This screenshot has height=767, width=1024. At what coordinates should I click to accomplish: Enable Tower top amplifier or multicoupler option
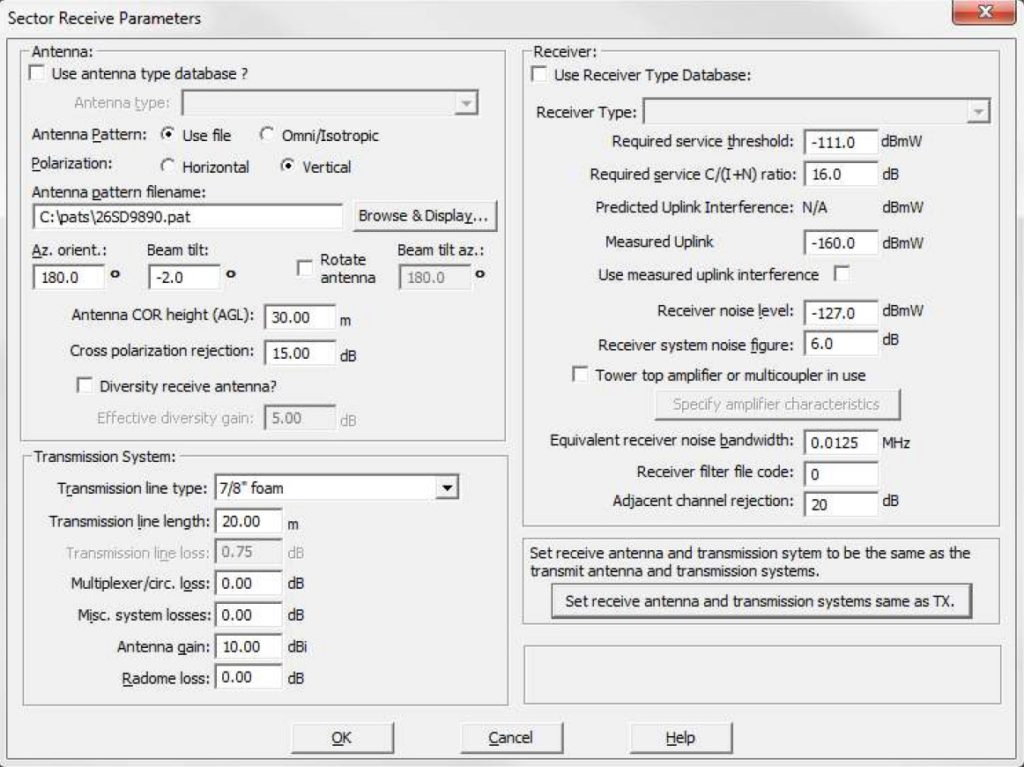pyautogui.click(x=580, y=375)
